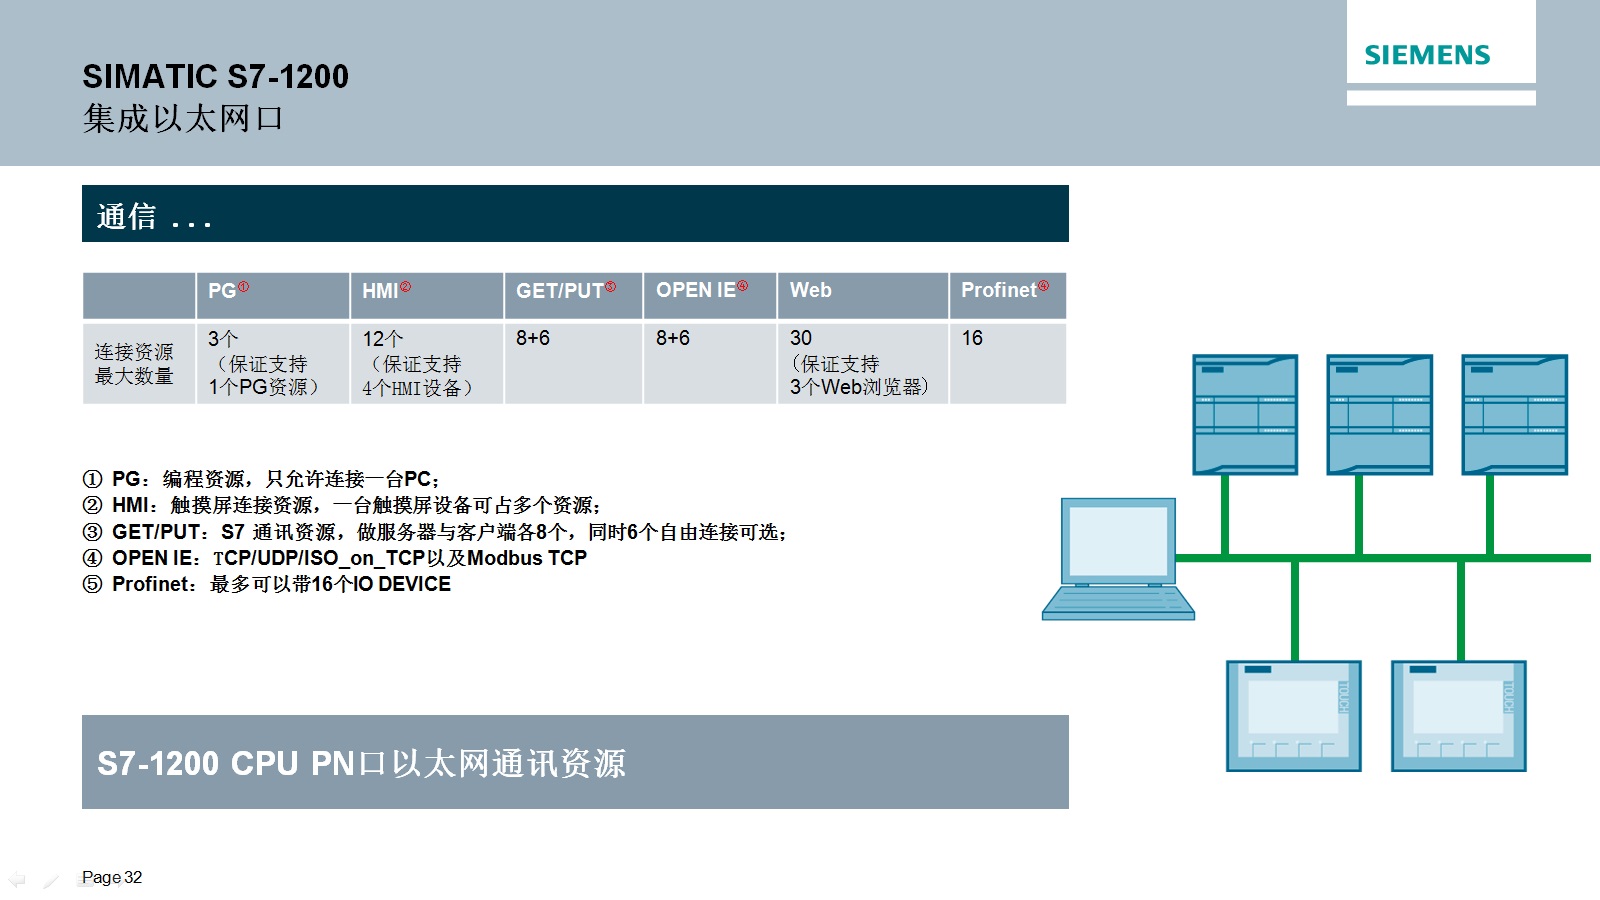Select the laptop PC graphic
The width and height of the screenshot is (1600, 900).
point(1118,559)
